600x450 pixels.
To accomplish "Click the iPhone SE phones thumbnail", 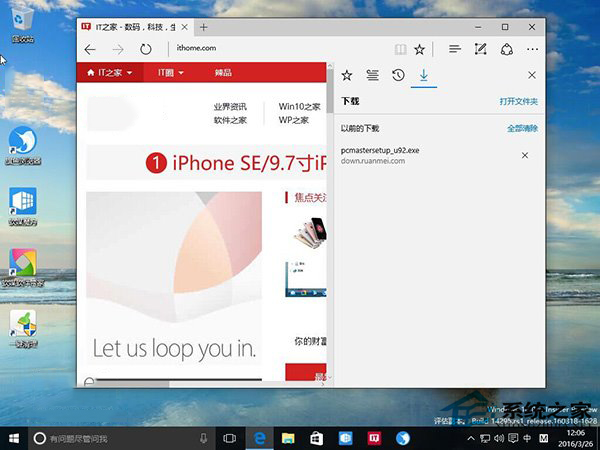I will pyautogui.click(x=310, y=233).
